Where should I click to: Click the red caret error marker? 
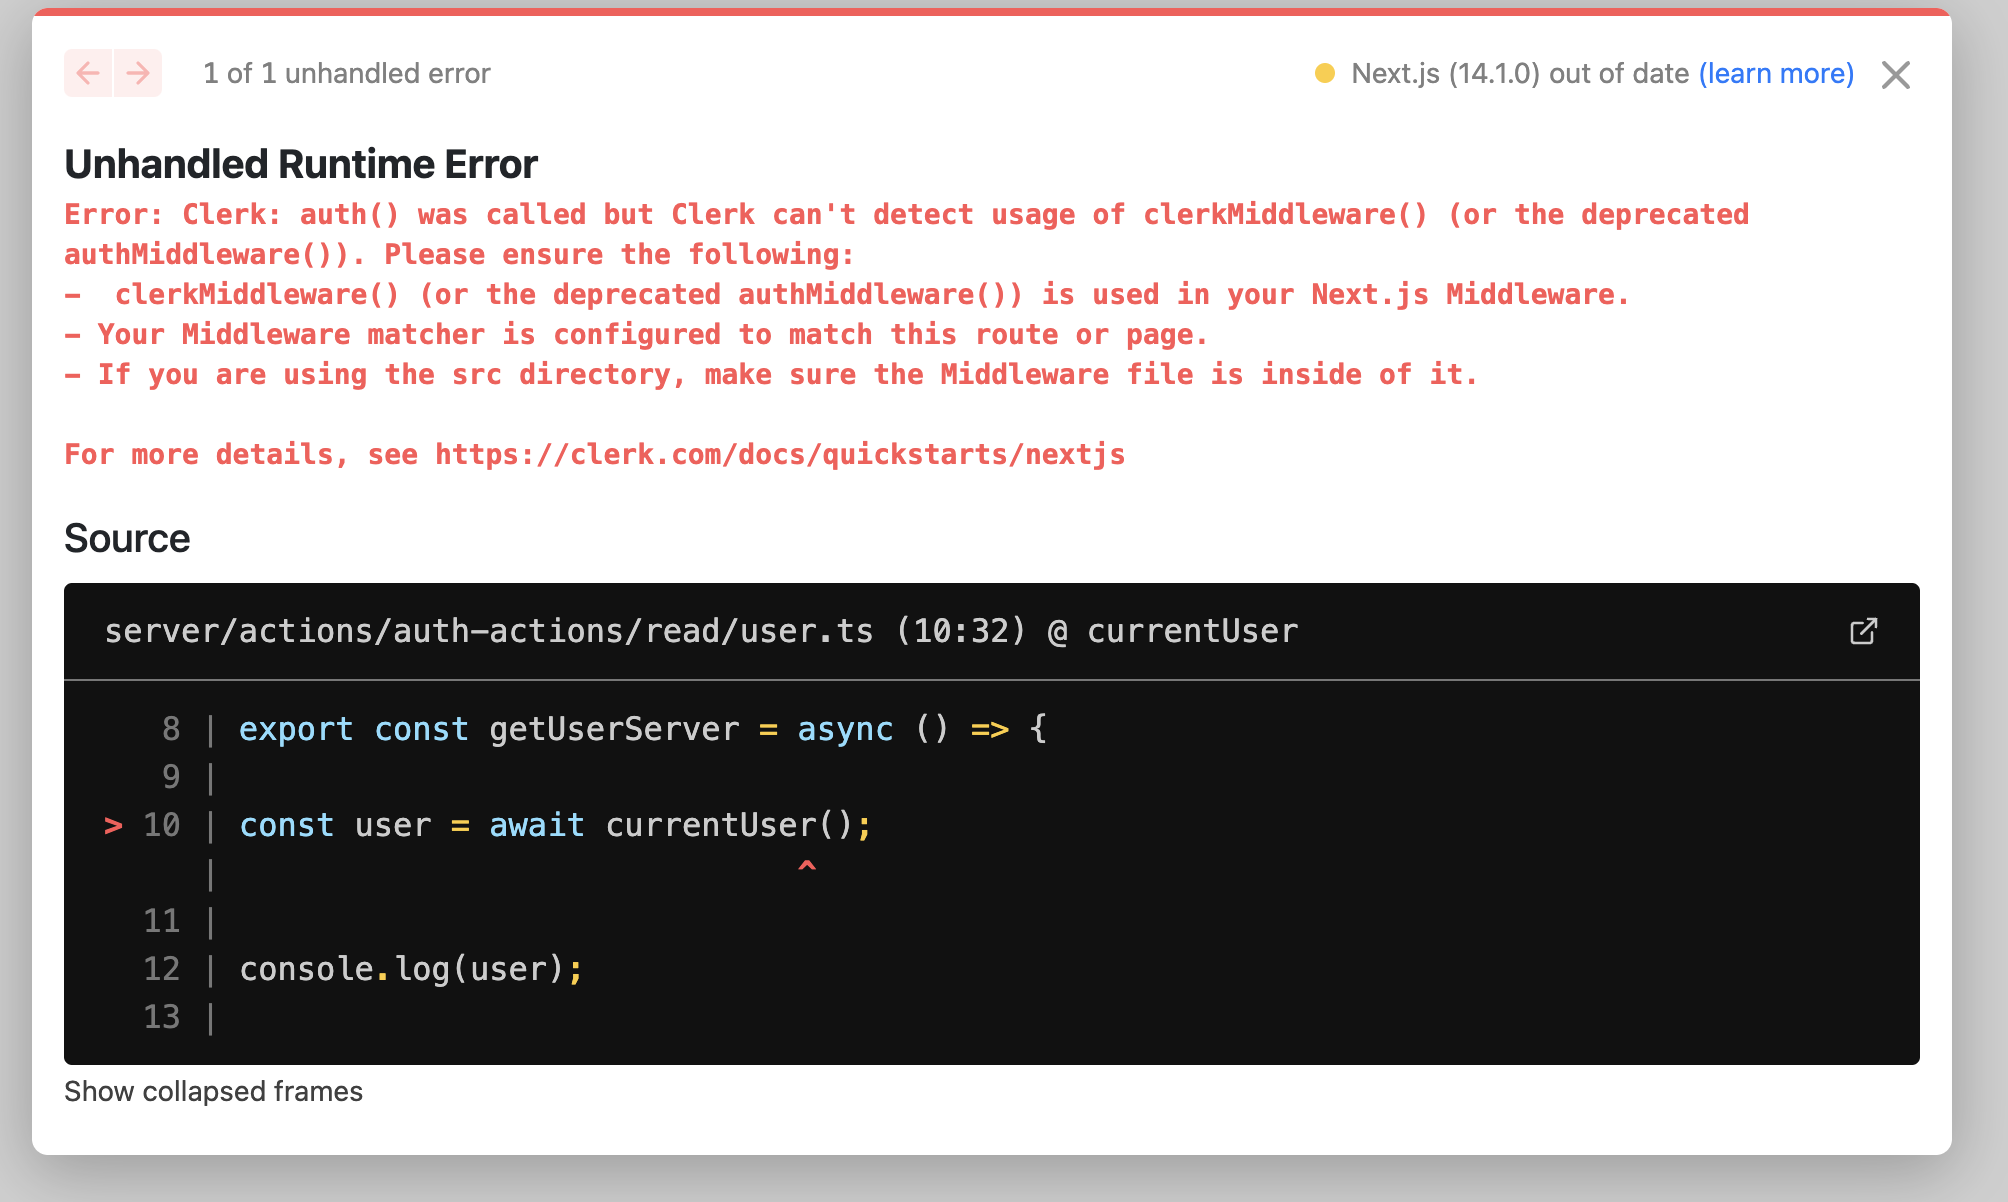click(807, 866)
